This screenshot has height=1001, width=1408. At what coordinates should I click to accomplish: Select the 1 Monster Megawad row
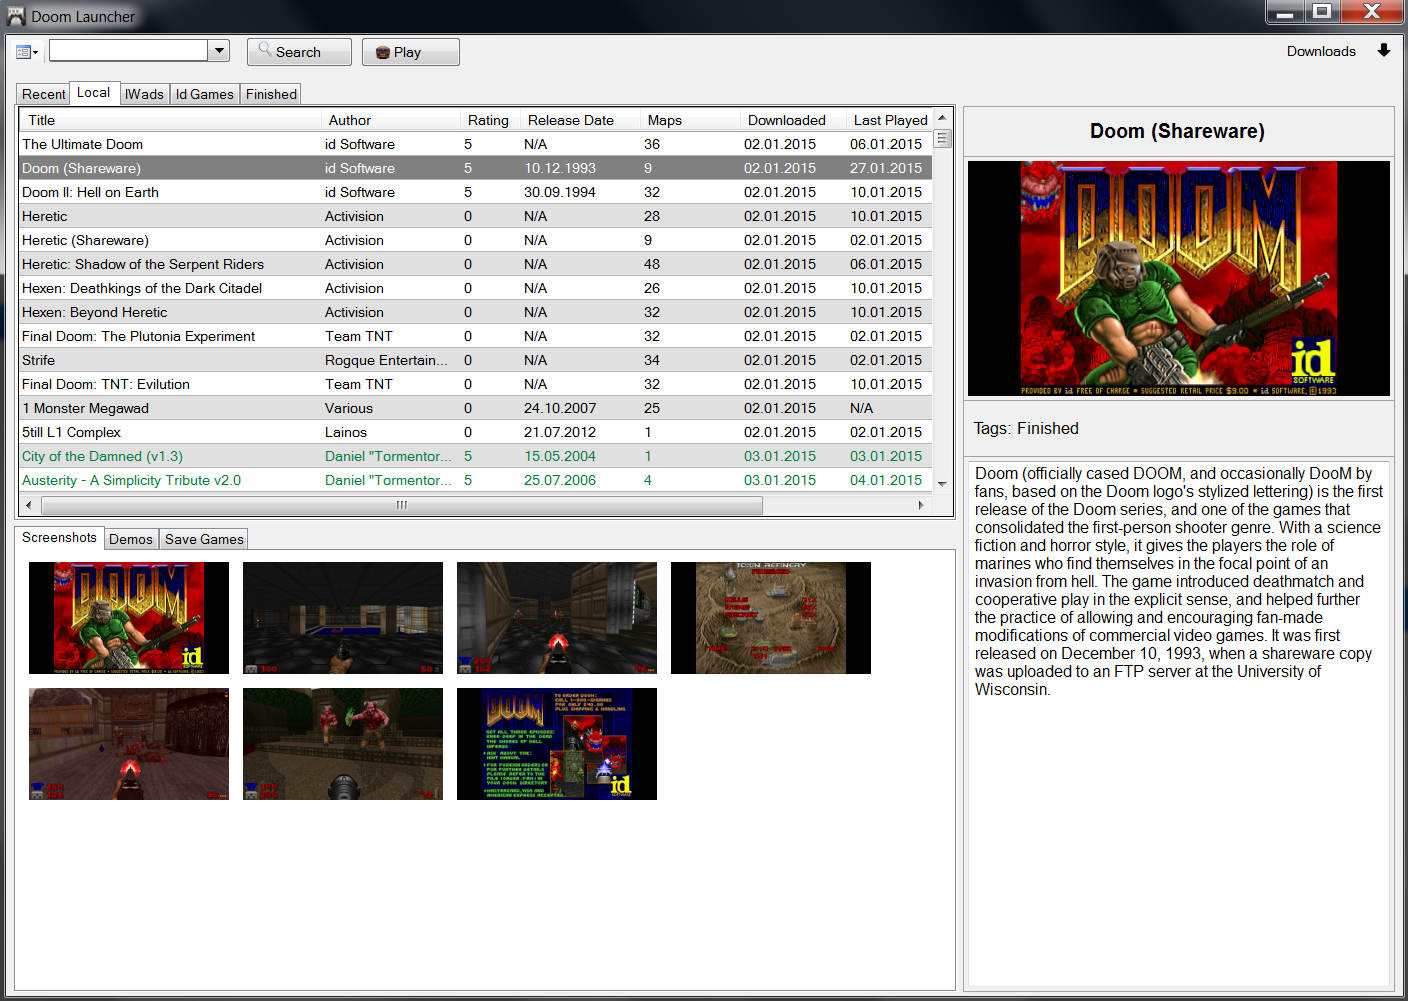tap(476, 408)
